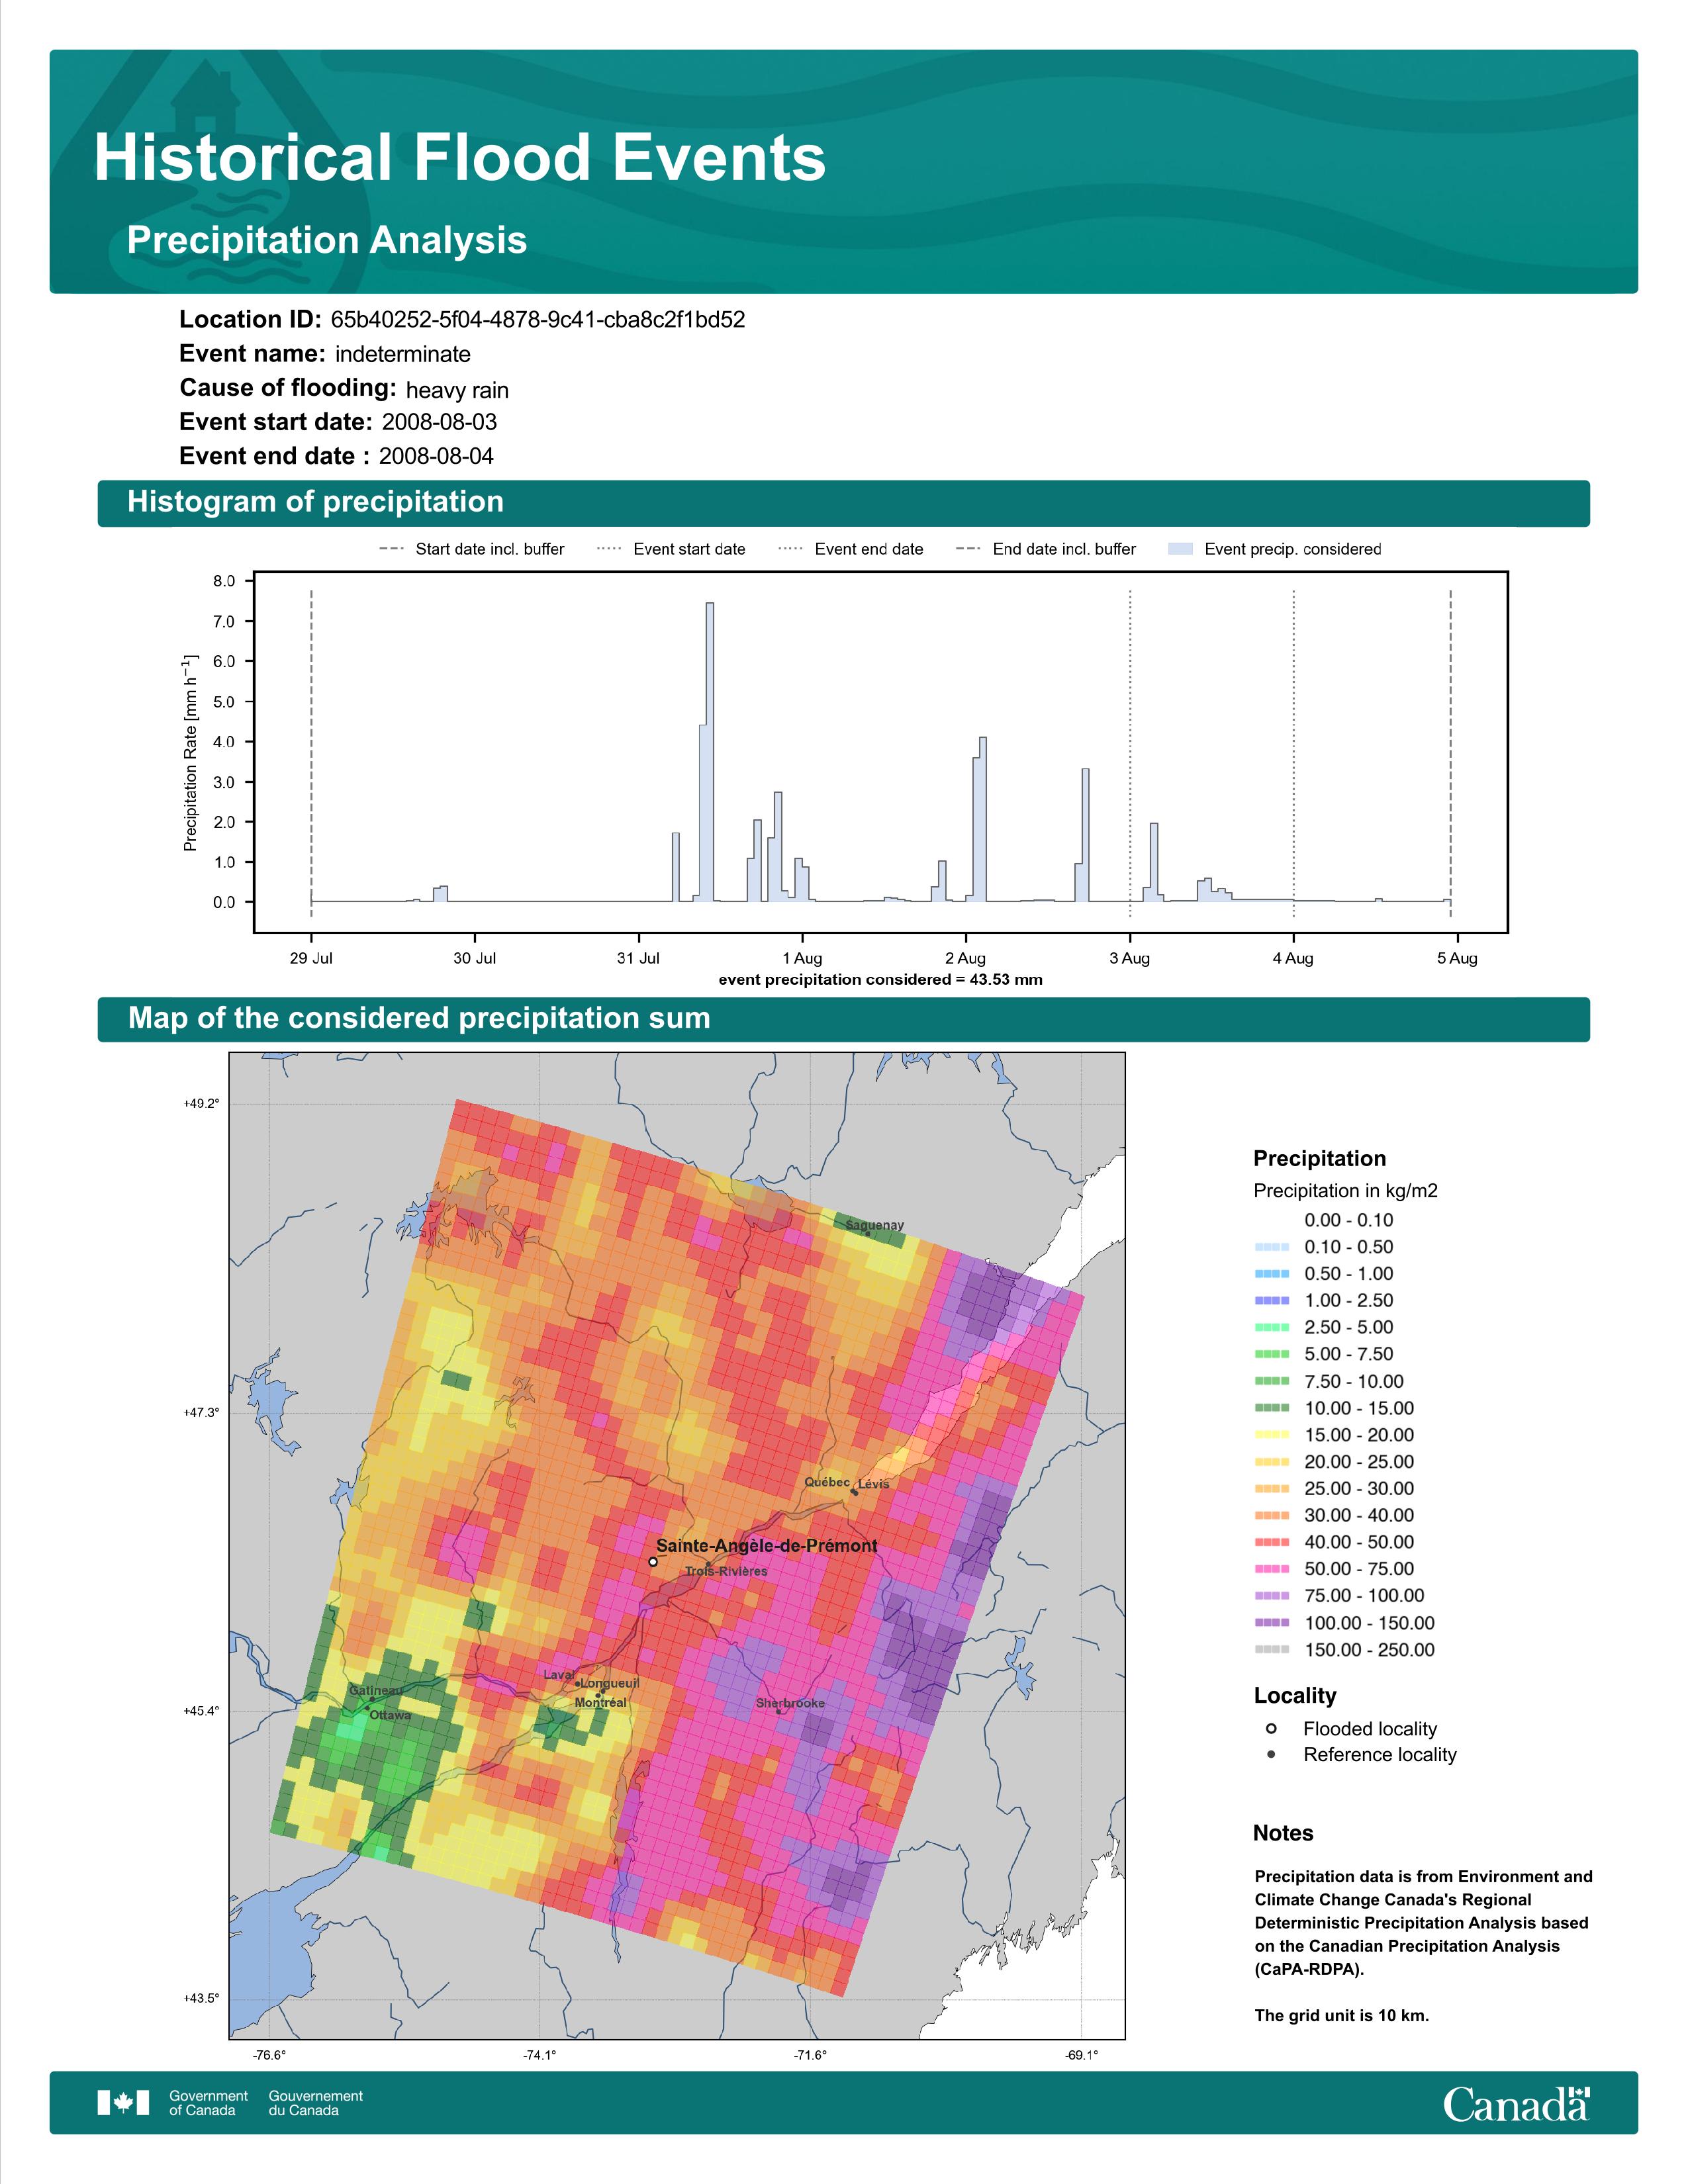Click the Notes heading
Image resolution: width=1688 pixels, height=2184 pixels.
[x=1283, y=1833]
